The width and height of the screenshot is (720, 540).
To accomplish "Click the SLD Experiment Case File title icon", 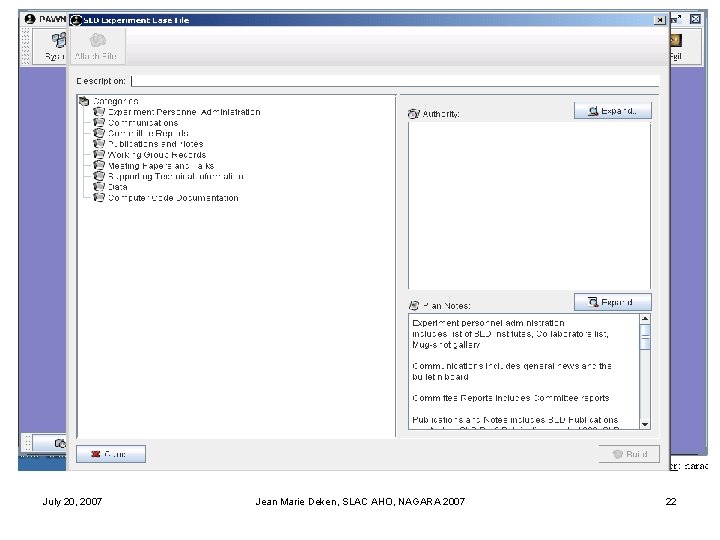I will (x=76, y=20).
